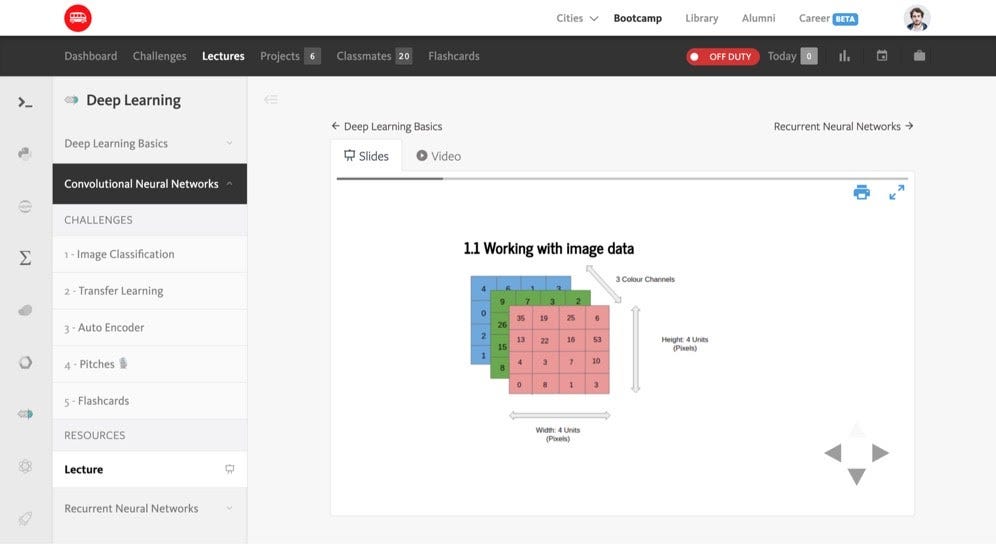Viewport: 996px width, 544px height.
Task: Print the lecture slides
Action: click(861, 193)
